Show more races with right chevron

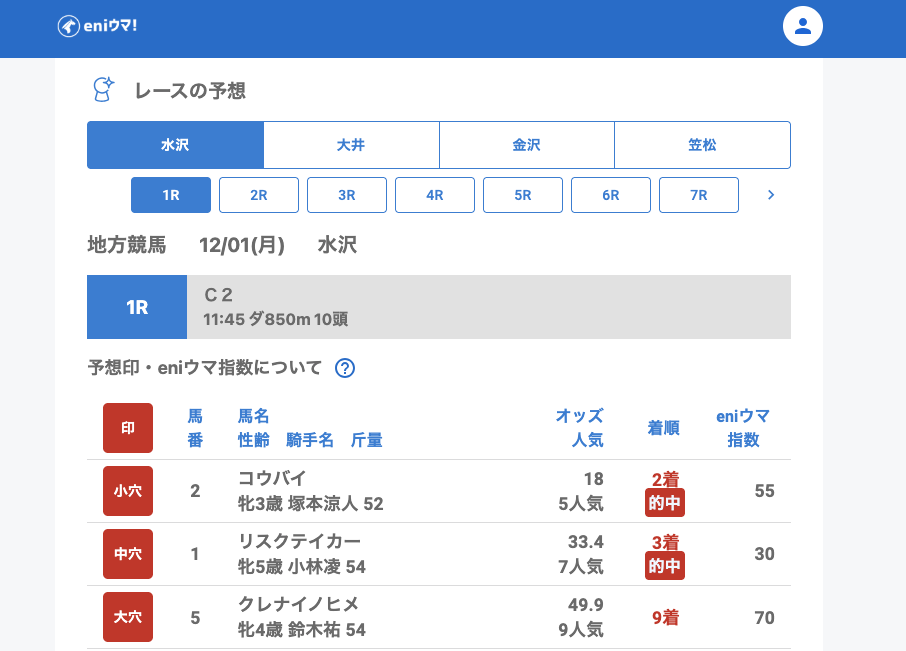pyautogui.click(x=770, y=195)
